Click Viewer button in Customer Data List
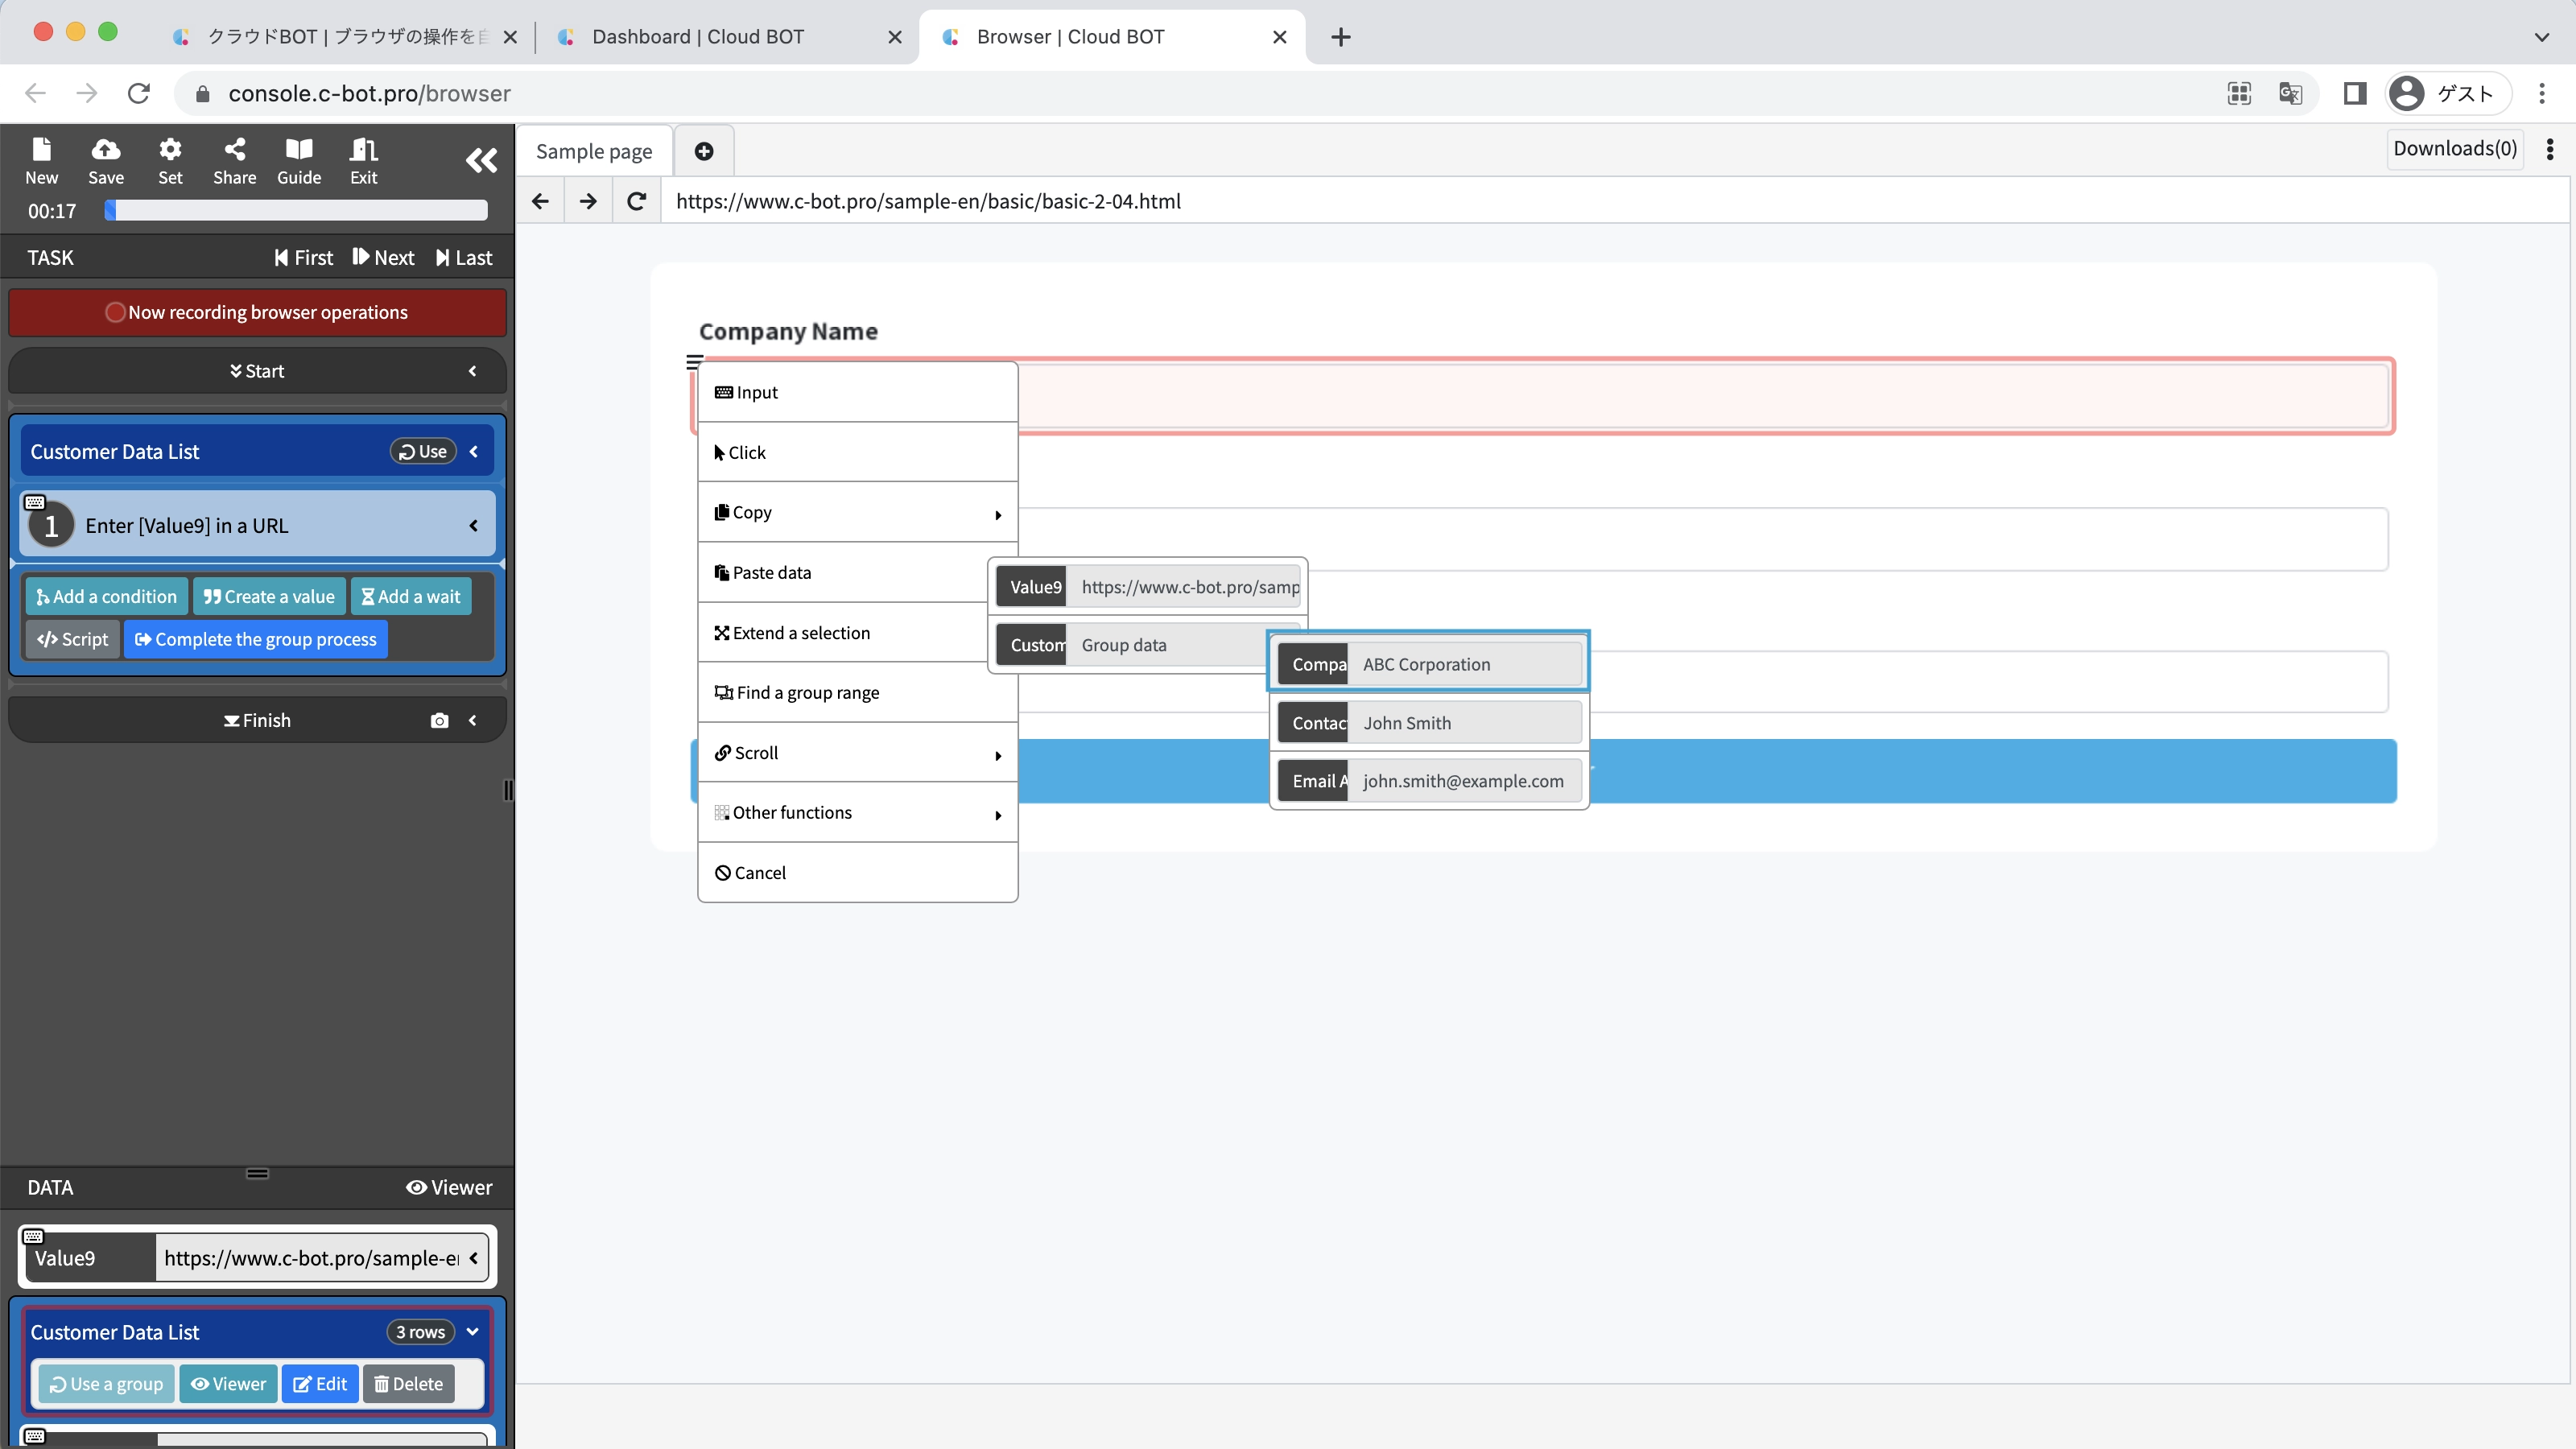The width and height of the screenshot is (2576, 1449). pos(228,1384)
